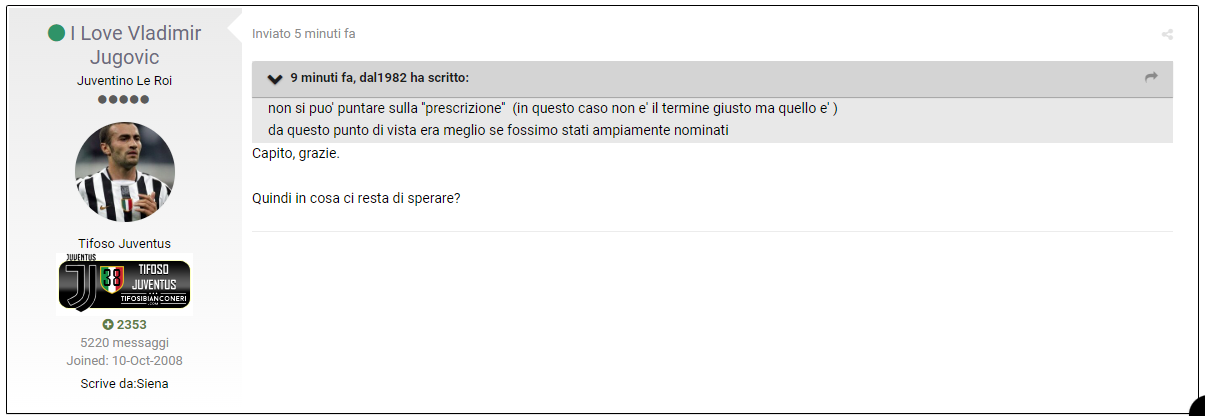Click the five rank dots under Juventino Le Roi
Viewport: 1205px width, 416px height.
(x=124, y=100)
